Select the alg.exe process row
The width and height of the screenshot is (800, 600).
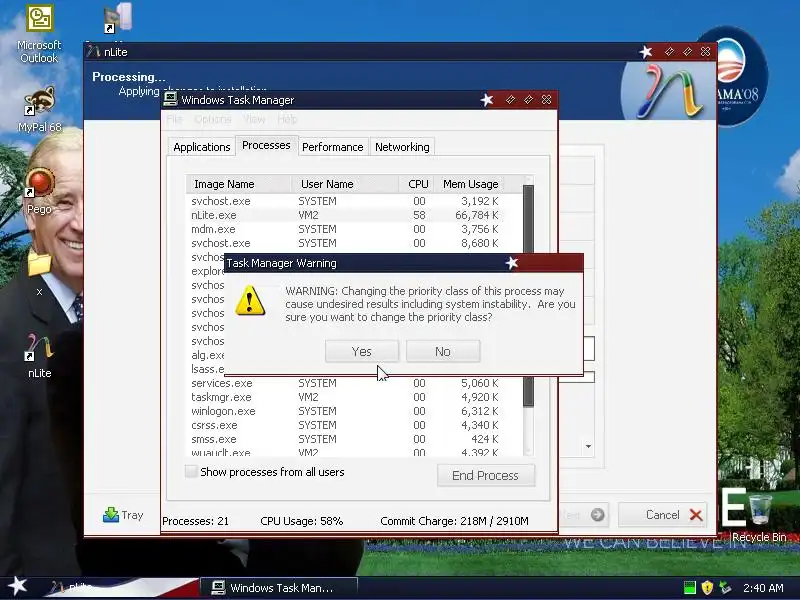207,355
